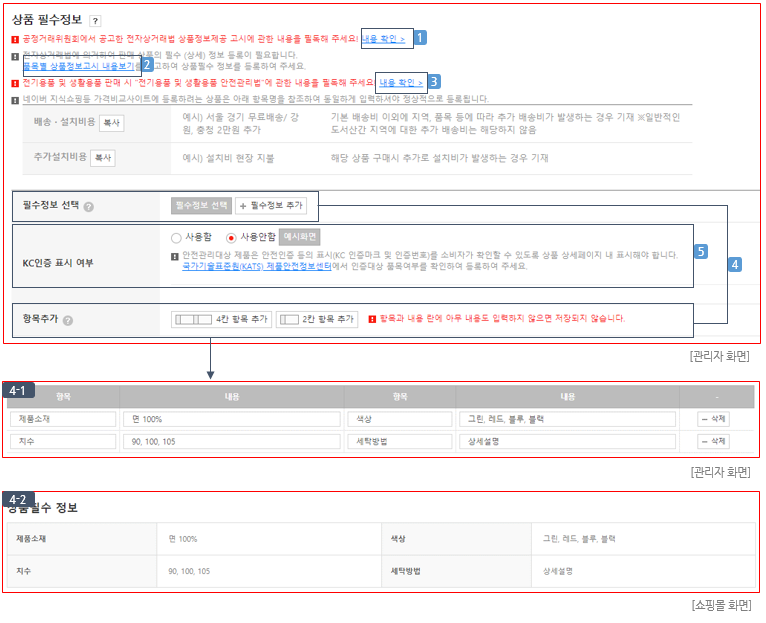Screen dimensions: 766x623
Task: Click 예시화면 button
Action: point(299,237)
